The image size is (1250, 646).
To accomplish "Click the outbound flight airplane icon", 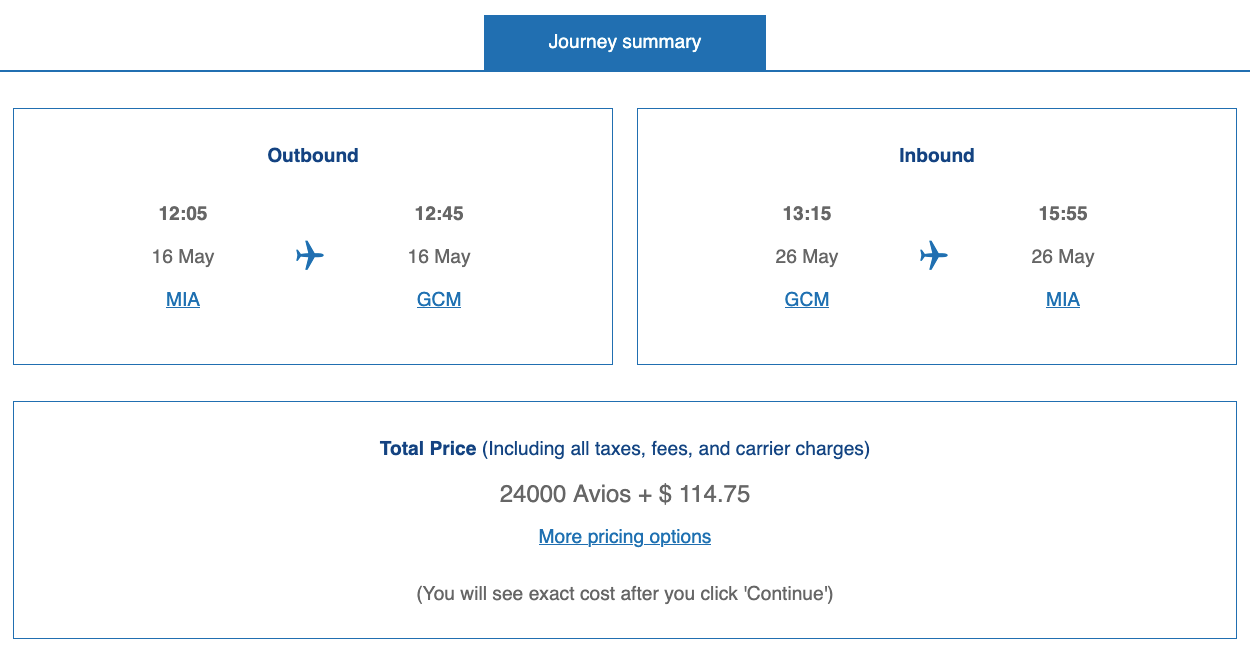I will click(310, 256).
